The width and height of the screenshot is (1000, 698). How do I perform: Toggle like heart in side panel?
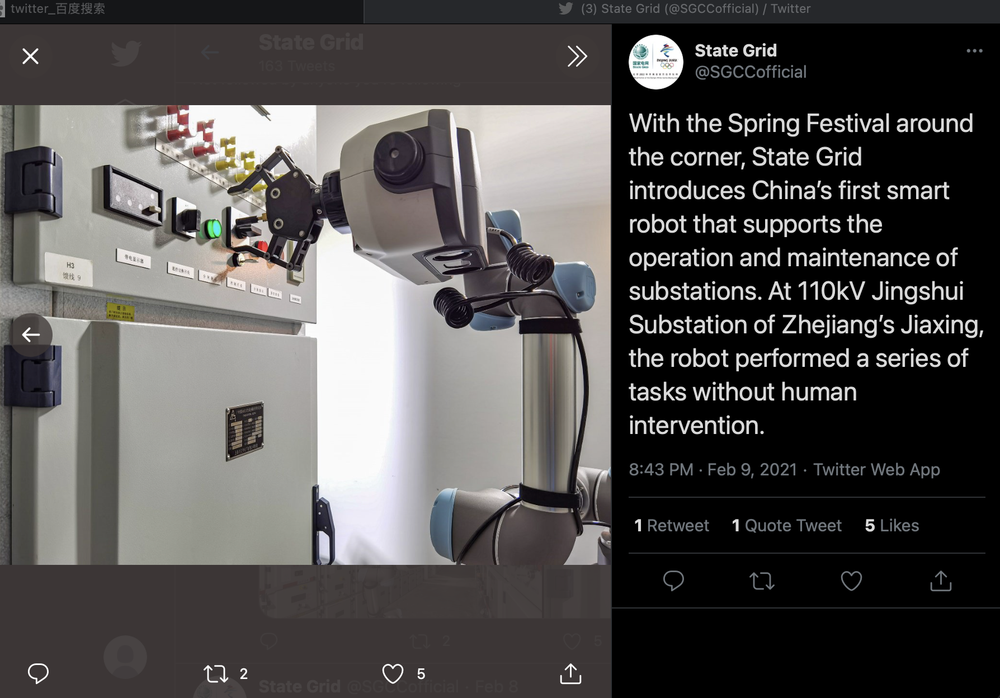851,581
